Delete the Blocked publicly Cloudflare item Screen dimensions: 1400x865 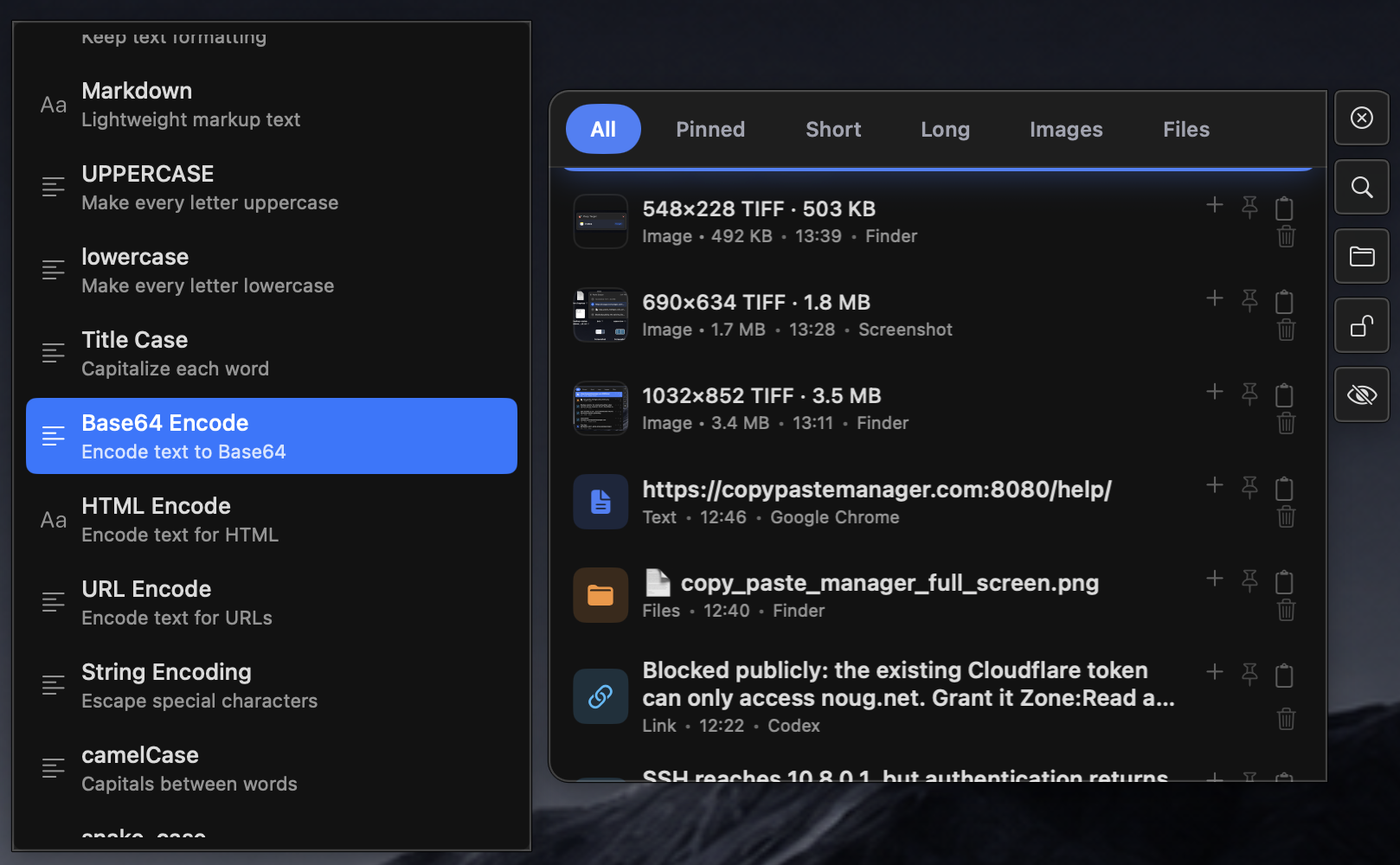(x=1287, y=718)
